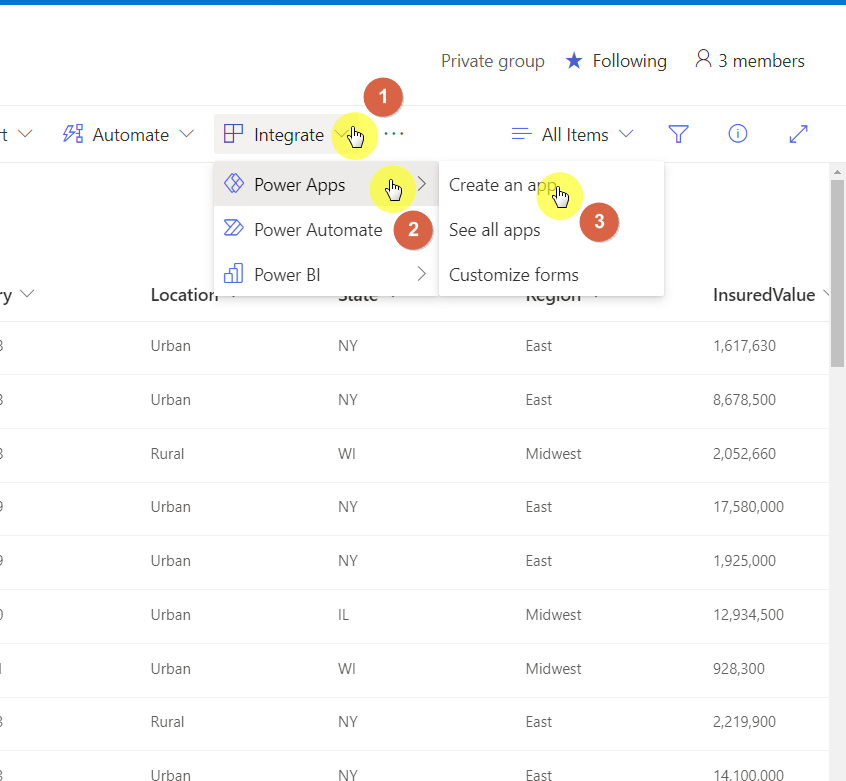Click Rural in the 2,219,900 row

pos(167,722)
